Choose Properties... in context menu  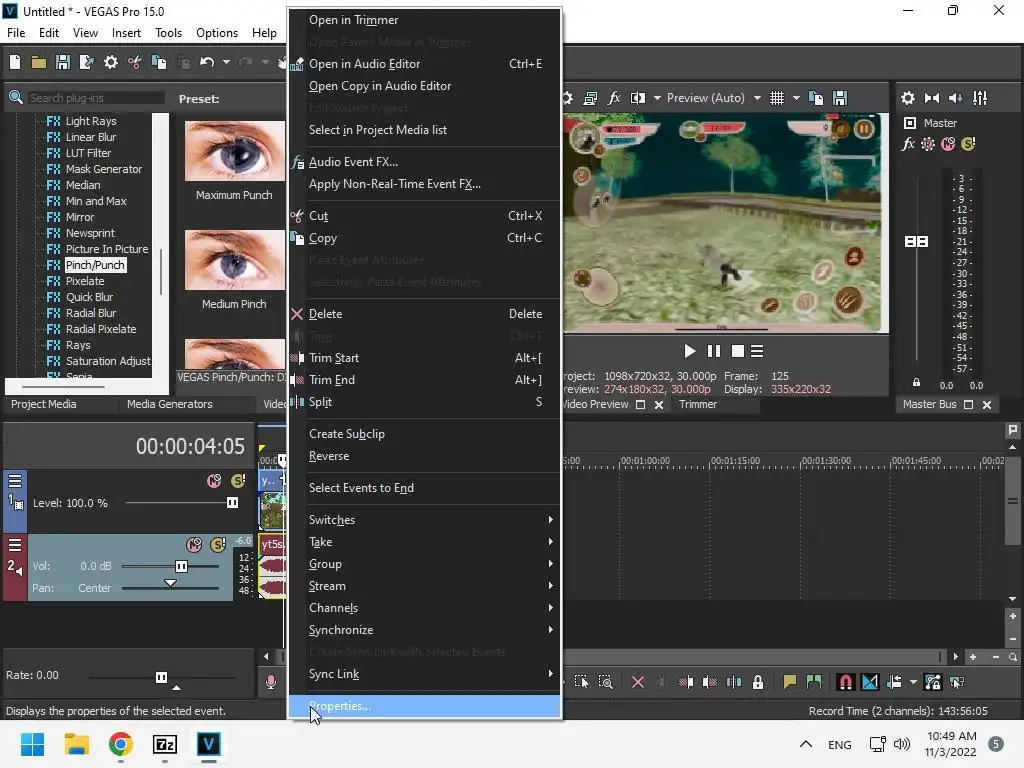424,706
